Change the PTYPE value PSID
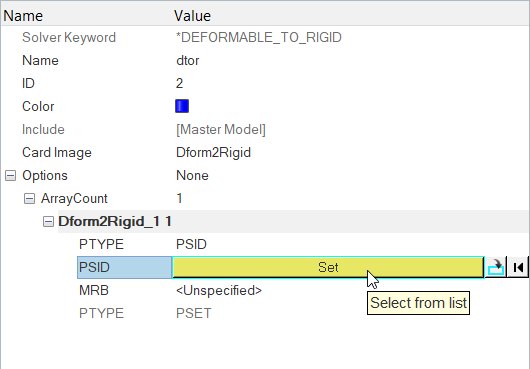 click(x=191, y=244)
